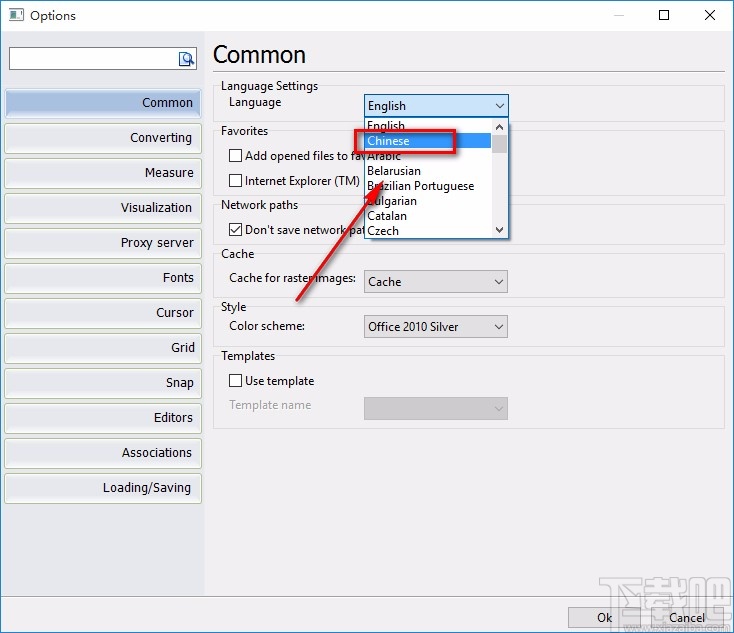
Task: Collapse the Language dropdown showing English
Action: coord(436,106)
